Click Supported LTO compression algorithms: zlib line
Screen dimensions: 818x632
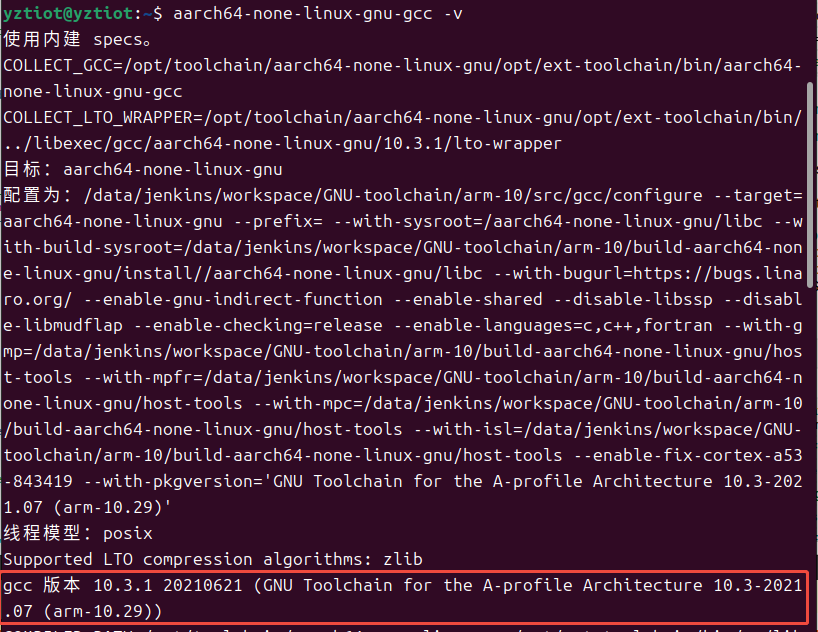pyautogui.click(x=213, y=559)
